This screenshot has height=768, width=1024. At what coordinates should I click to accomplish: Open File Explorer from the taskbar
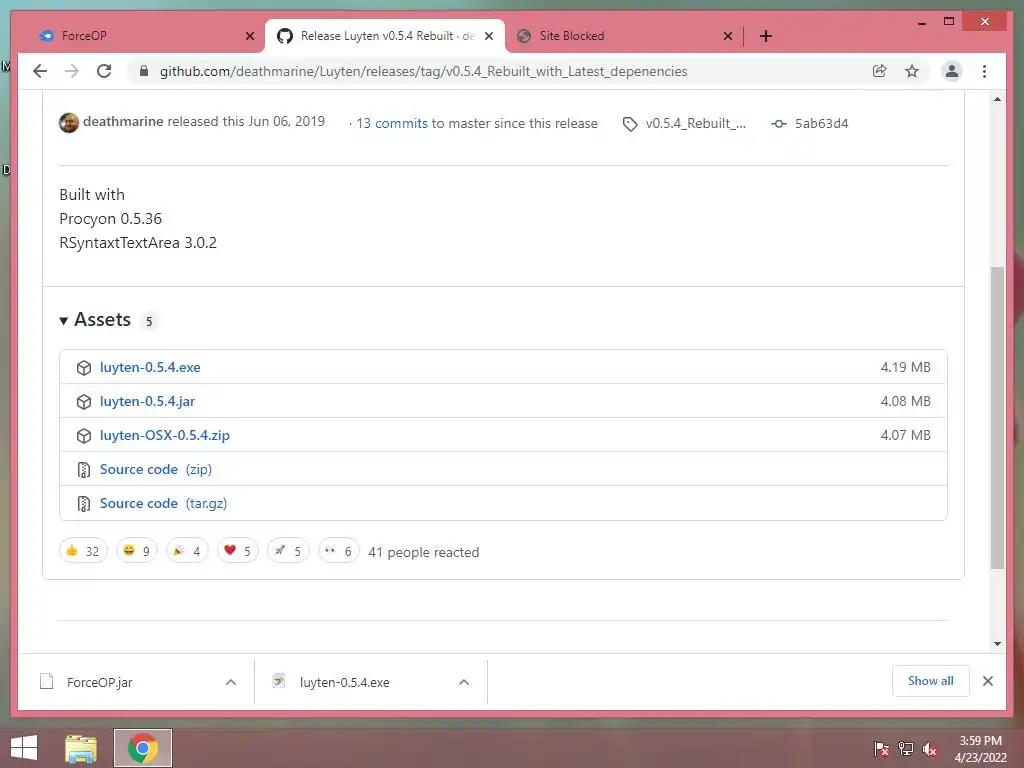point(81,748)
